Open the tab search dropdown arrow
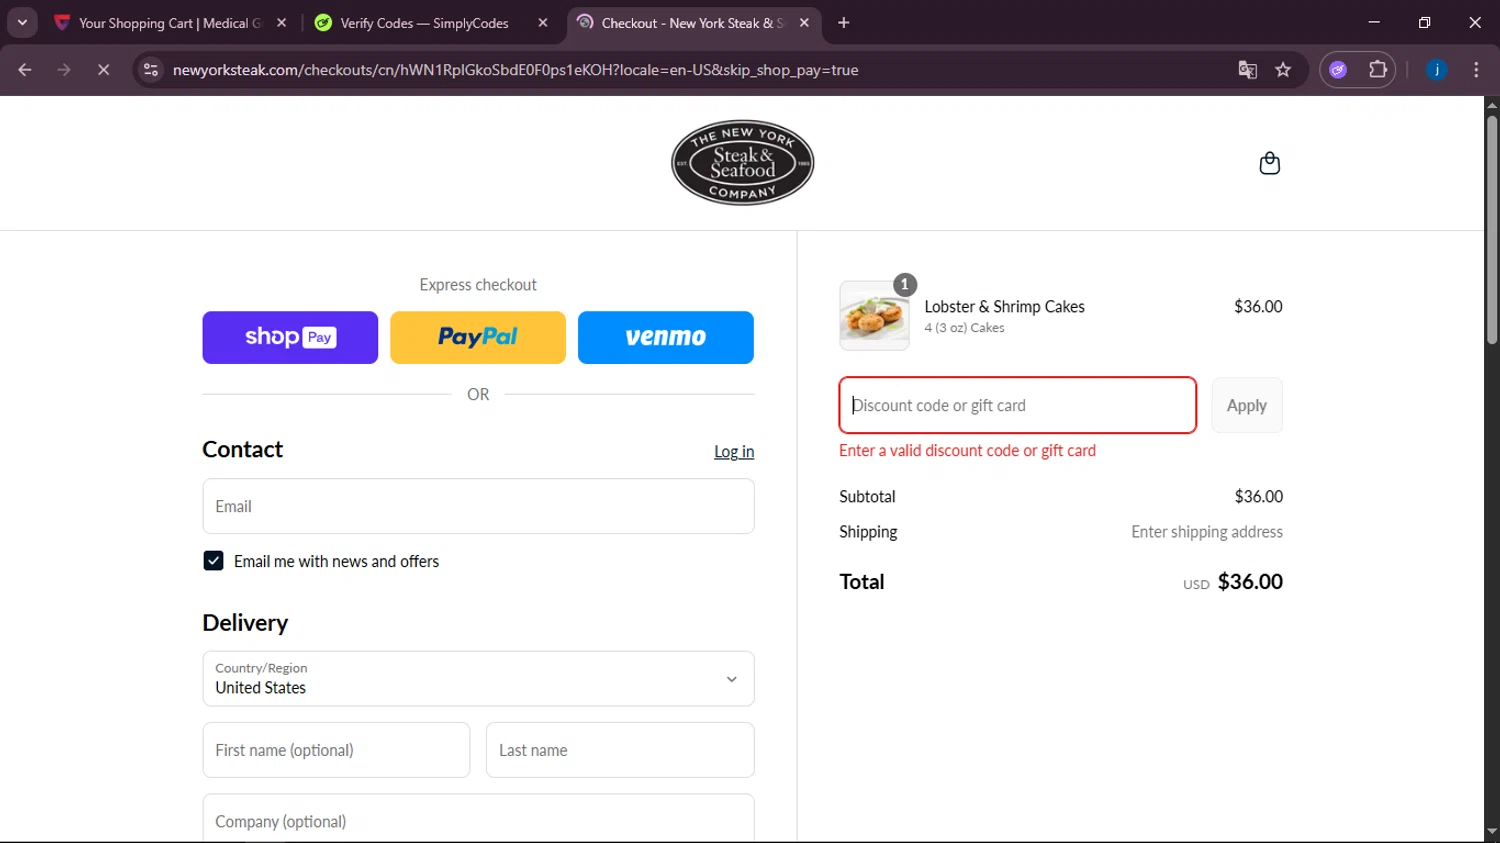 tap(22, 23)
